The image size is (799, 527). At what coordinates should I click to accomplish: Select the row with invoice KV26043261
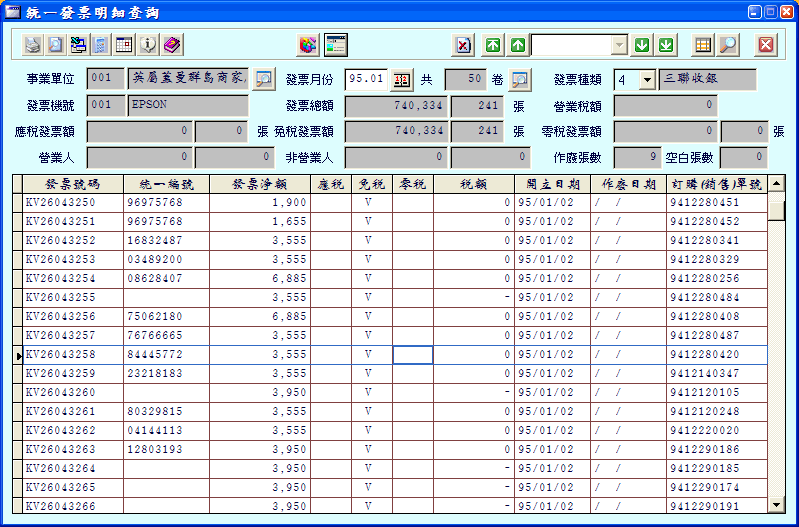pyautogui.click(x=73, y=411)
